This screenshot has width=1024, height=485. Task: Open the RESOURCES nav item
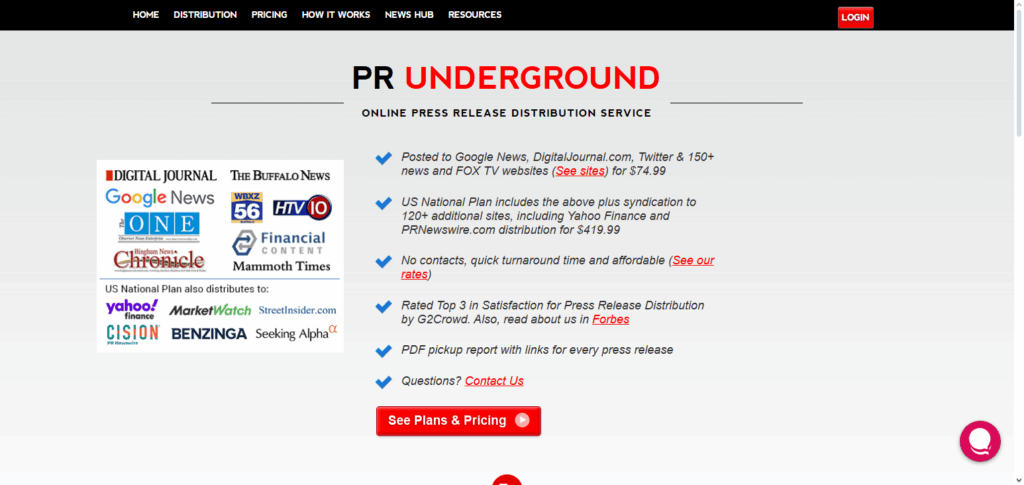tap(475, 14)
